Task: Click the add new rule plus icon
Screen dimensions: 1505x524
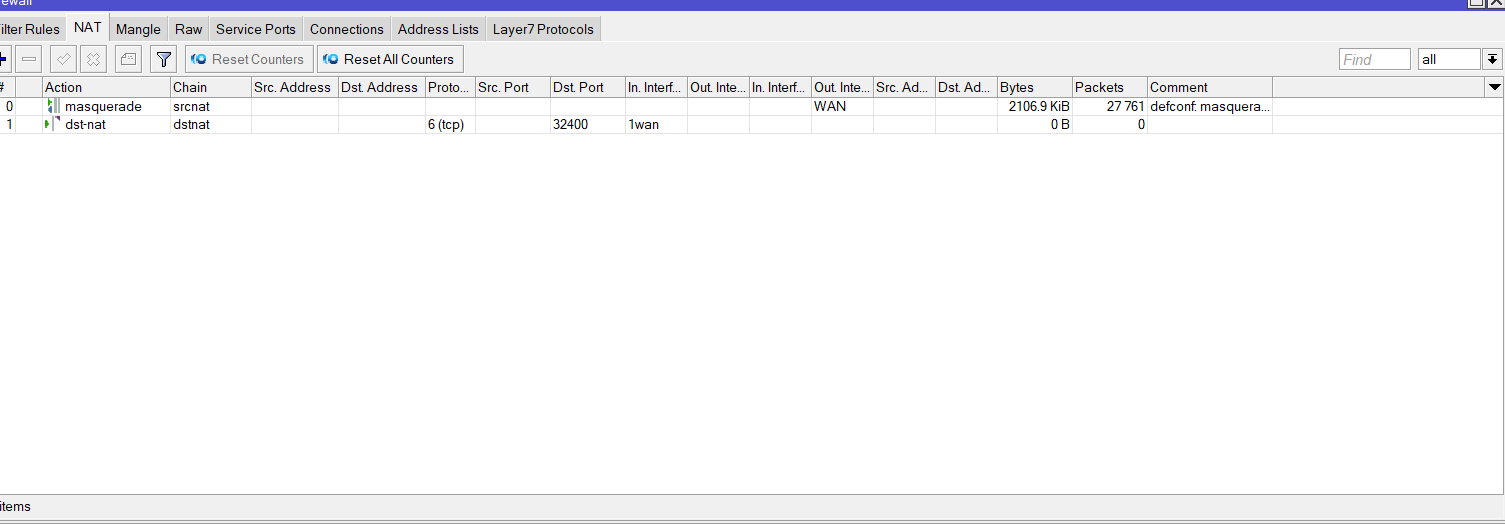Action: click(3, 59)
